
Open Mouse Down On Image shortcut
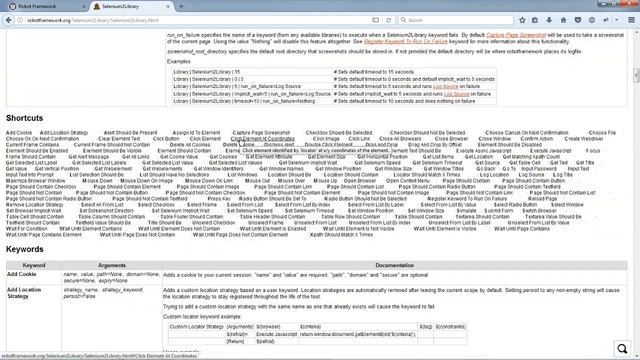(146, 181)
